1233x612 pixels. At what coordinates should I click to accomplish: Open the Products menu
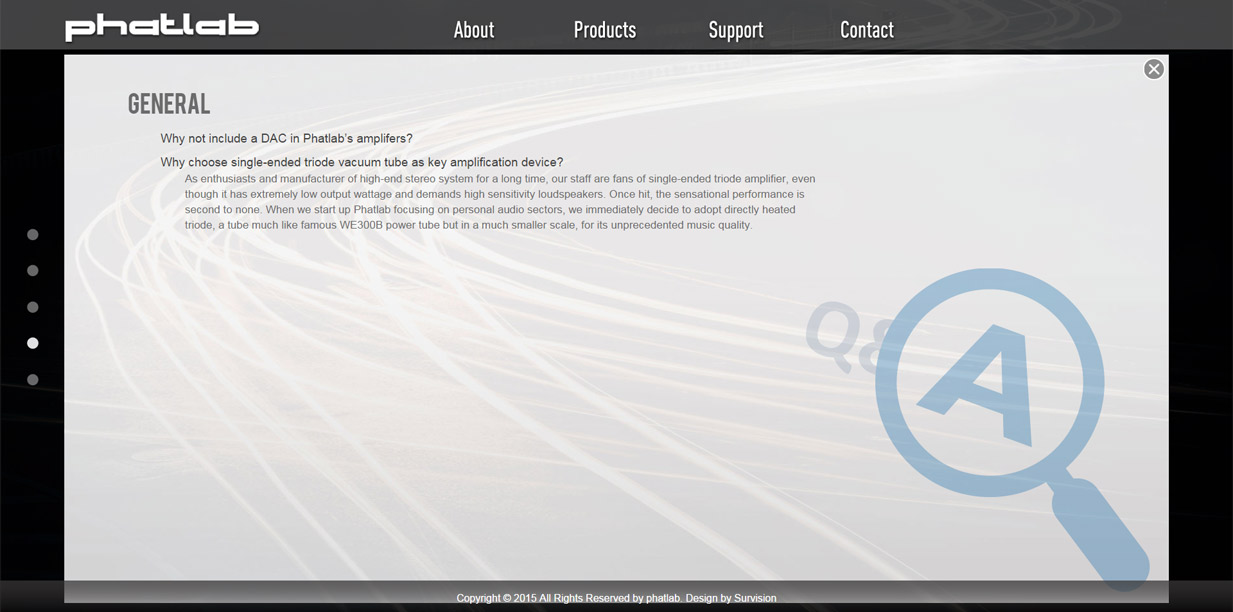(x=604, y=30)
